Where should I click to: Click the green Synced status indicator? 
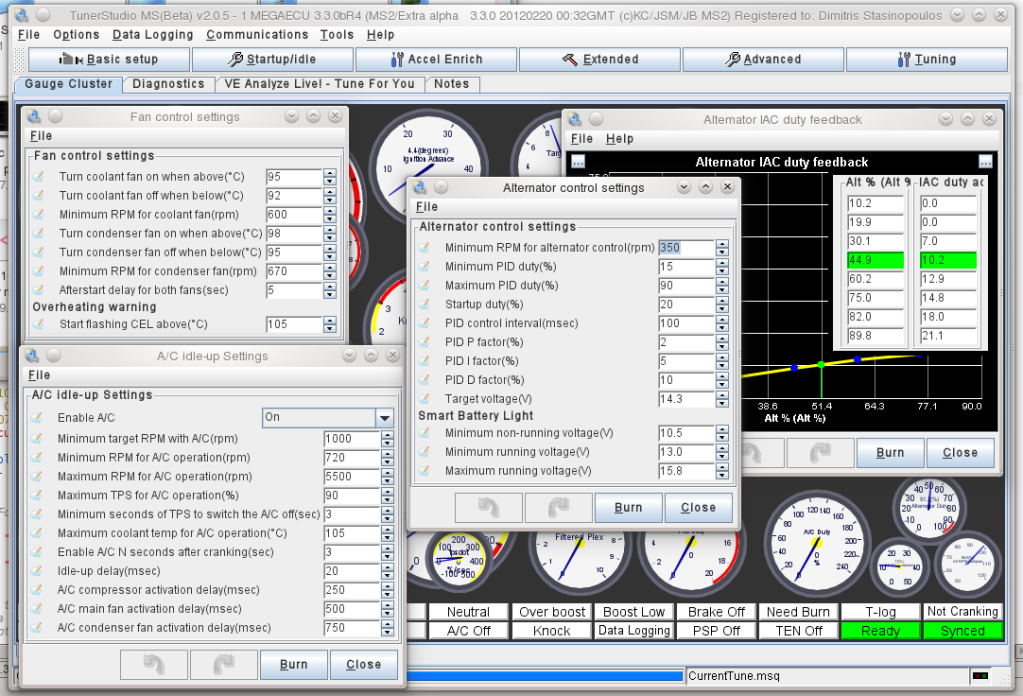[x=963, y=631]
